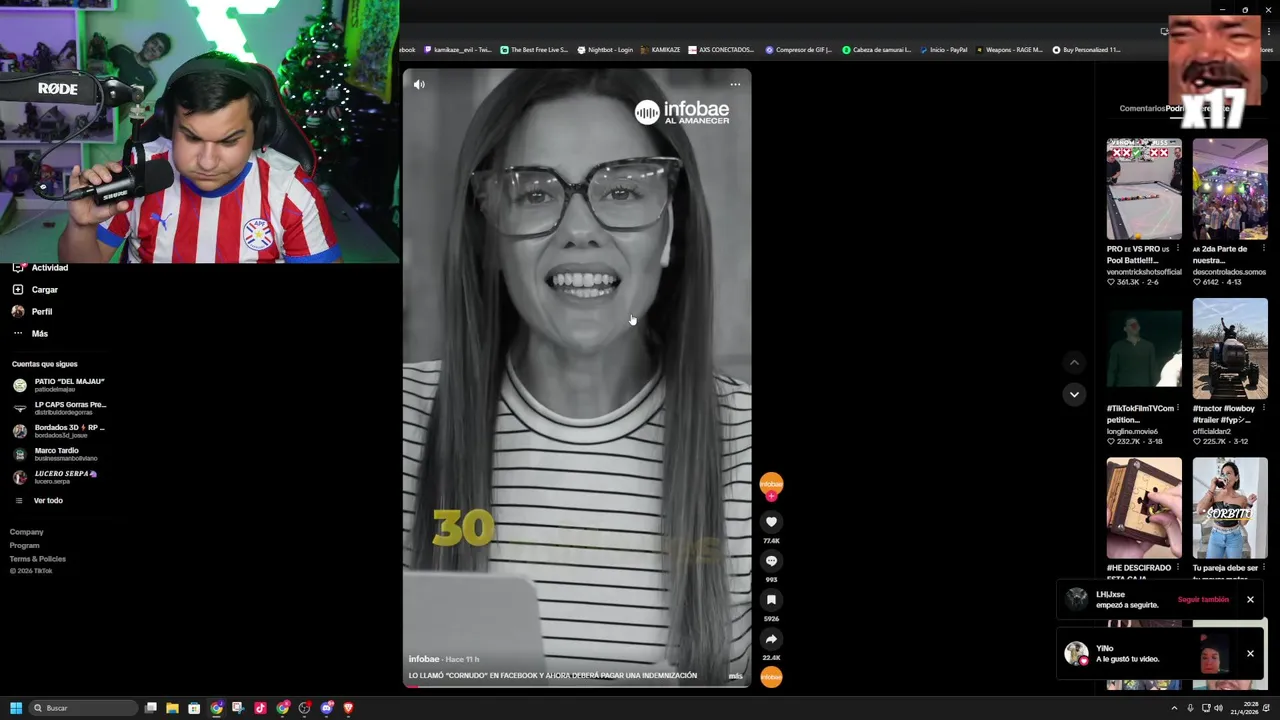The width and height of the screenshot is (1280, 720).
Task: Open options for the #tractor #lowboy video
Action: (x=1264, y=408)
